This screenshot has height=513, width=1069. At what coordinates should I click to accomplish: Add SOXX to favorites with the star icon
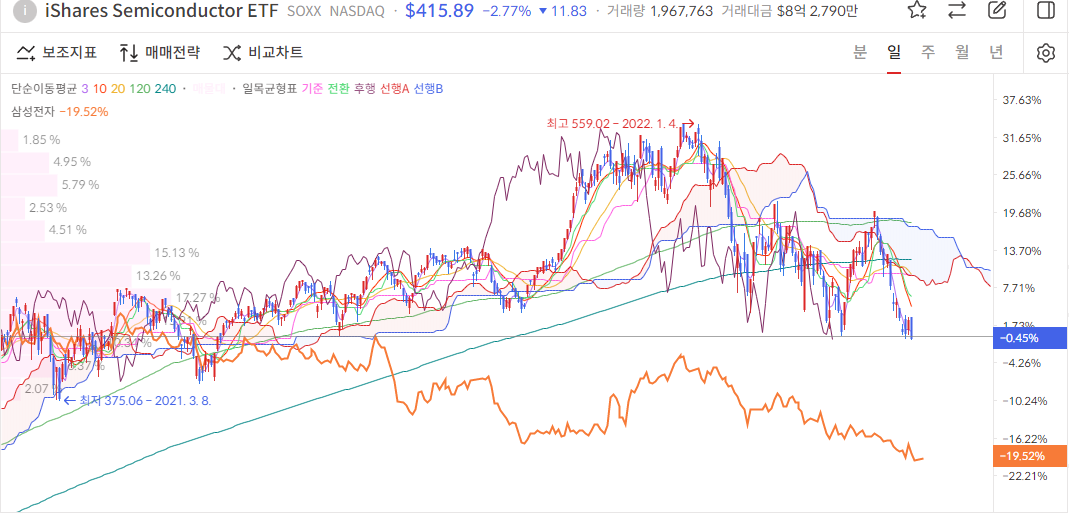click(x=918, y=10)
